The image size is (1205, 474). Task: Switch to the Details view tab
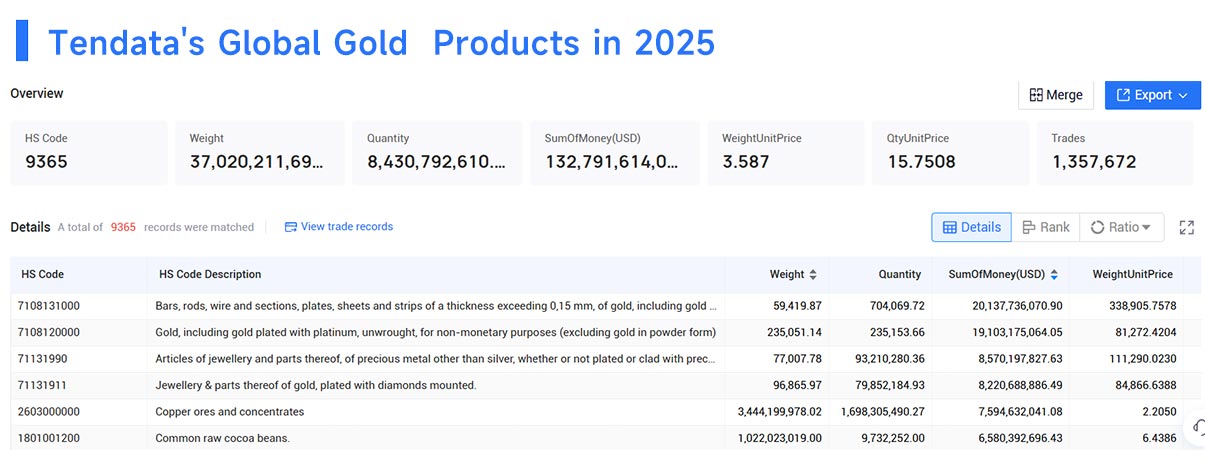pyautogui.click(x=971, y=227)
